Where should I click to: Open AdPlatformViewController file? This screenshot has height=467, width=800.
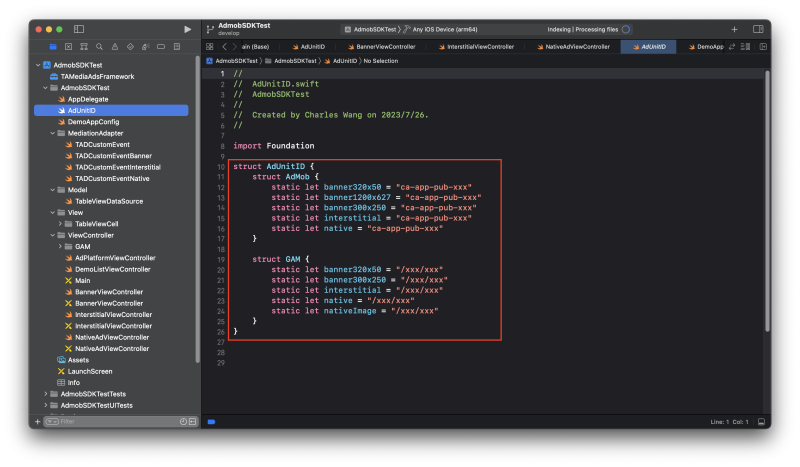tap(115, 258)
